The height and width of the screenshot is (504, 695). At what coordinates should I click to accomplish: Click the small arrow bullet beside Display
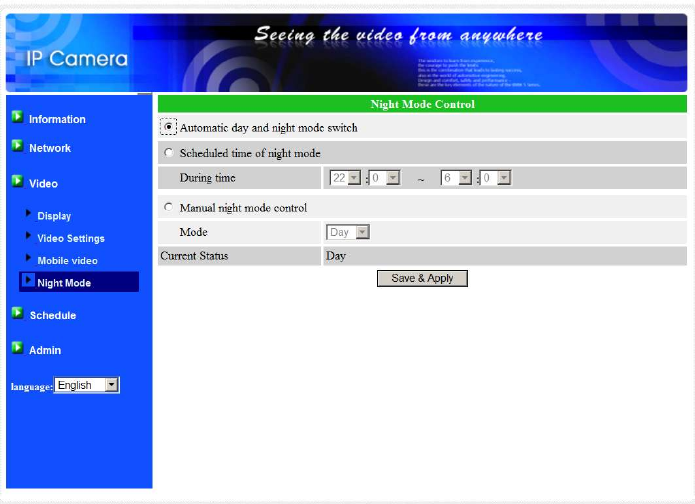[28, 213]
